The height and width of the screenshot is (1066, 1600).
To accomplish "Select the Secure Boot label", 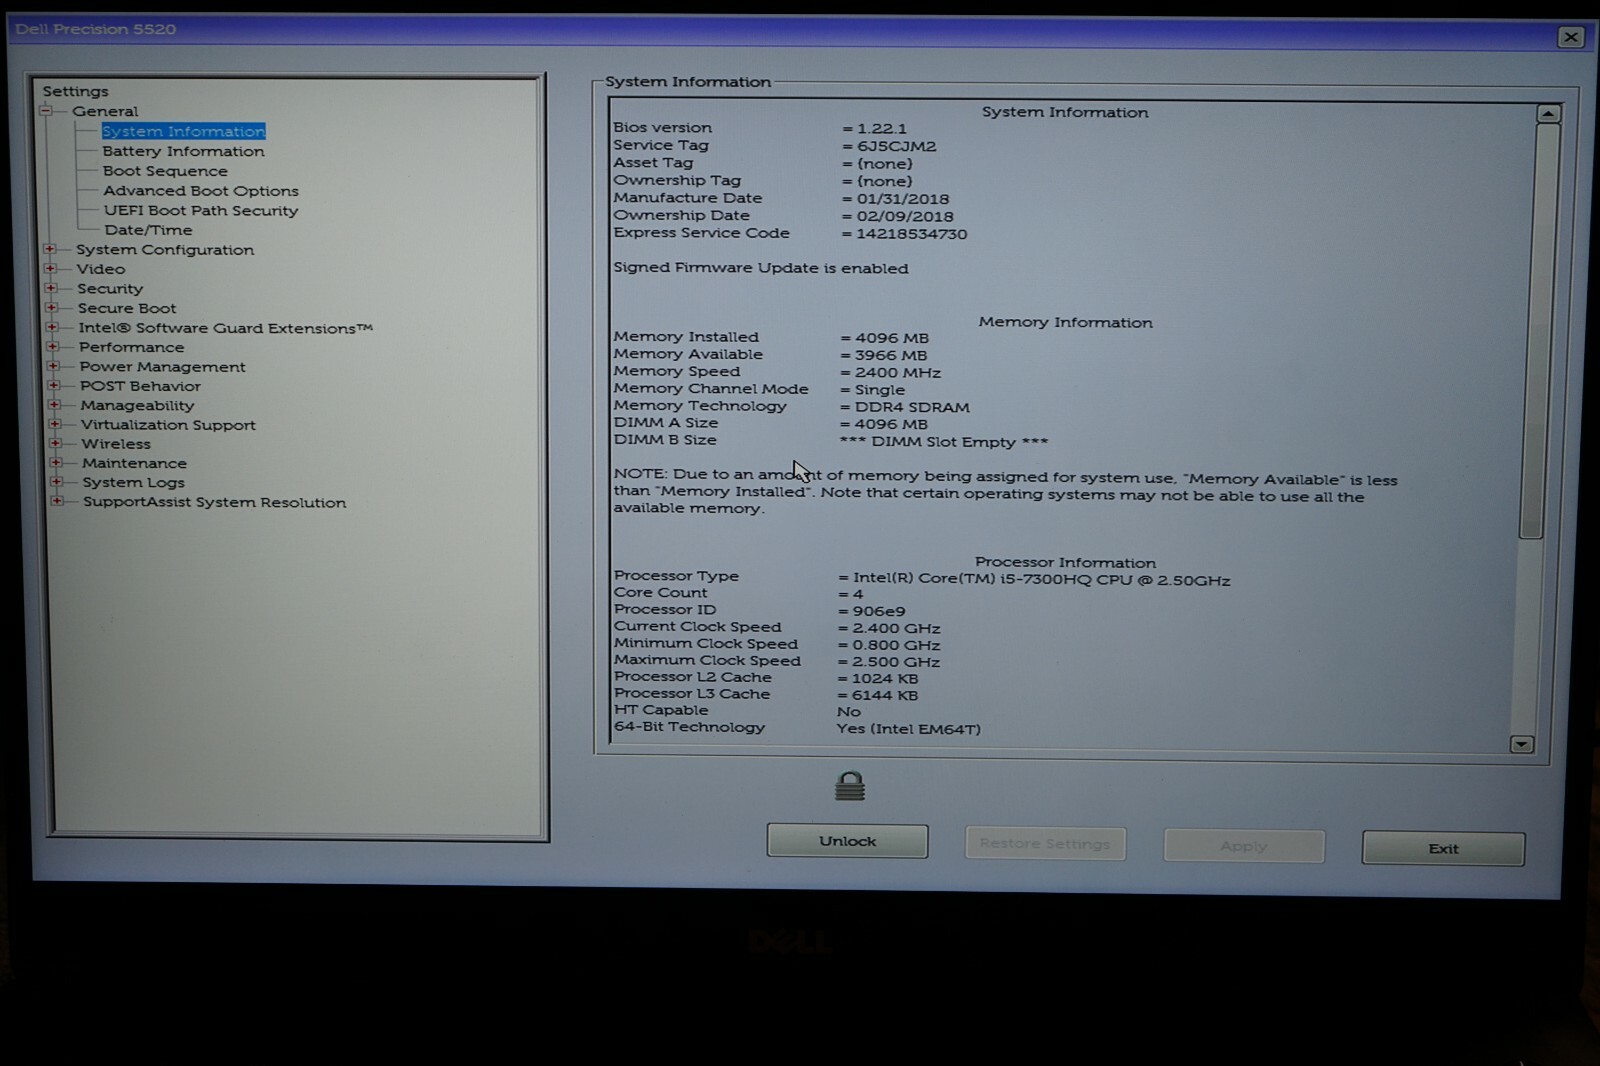I will click(127, 308).
